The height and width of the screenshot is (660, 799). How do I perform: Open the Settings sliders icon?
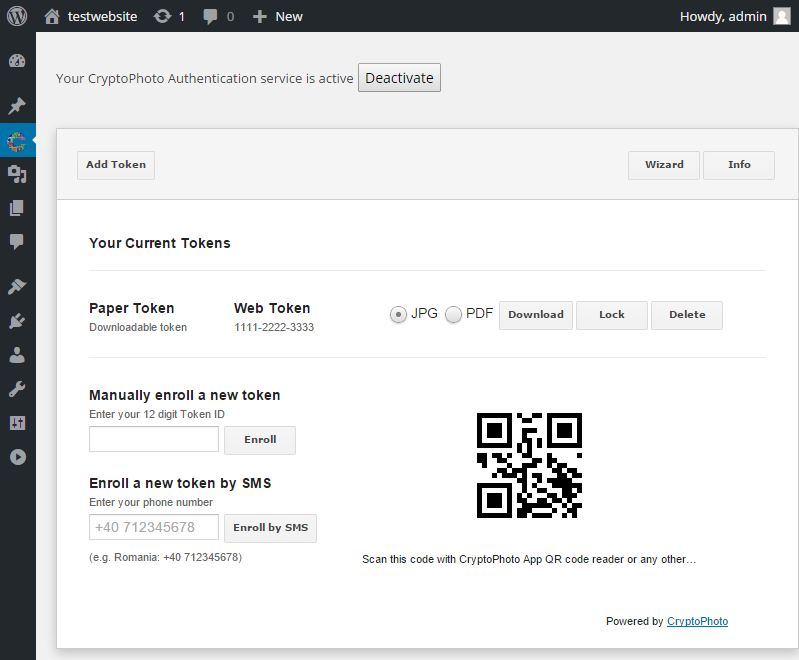pyautogui.click(x=17, y=423)
